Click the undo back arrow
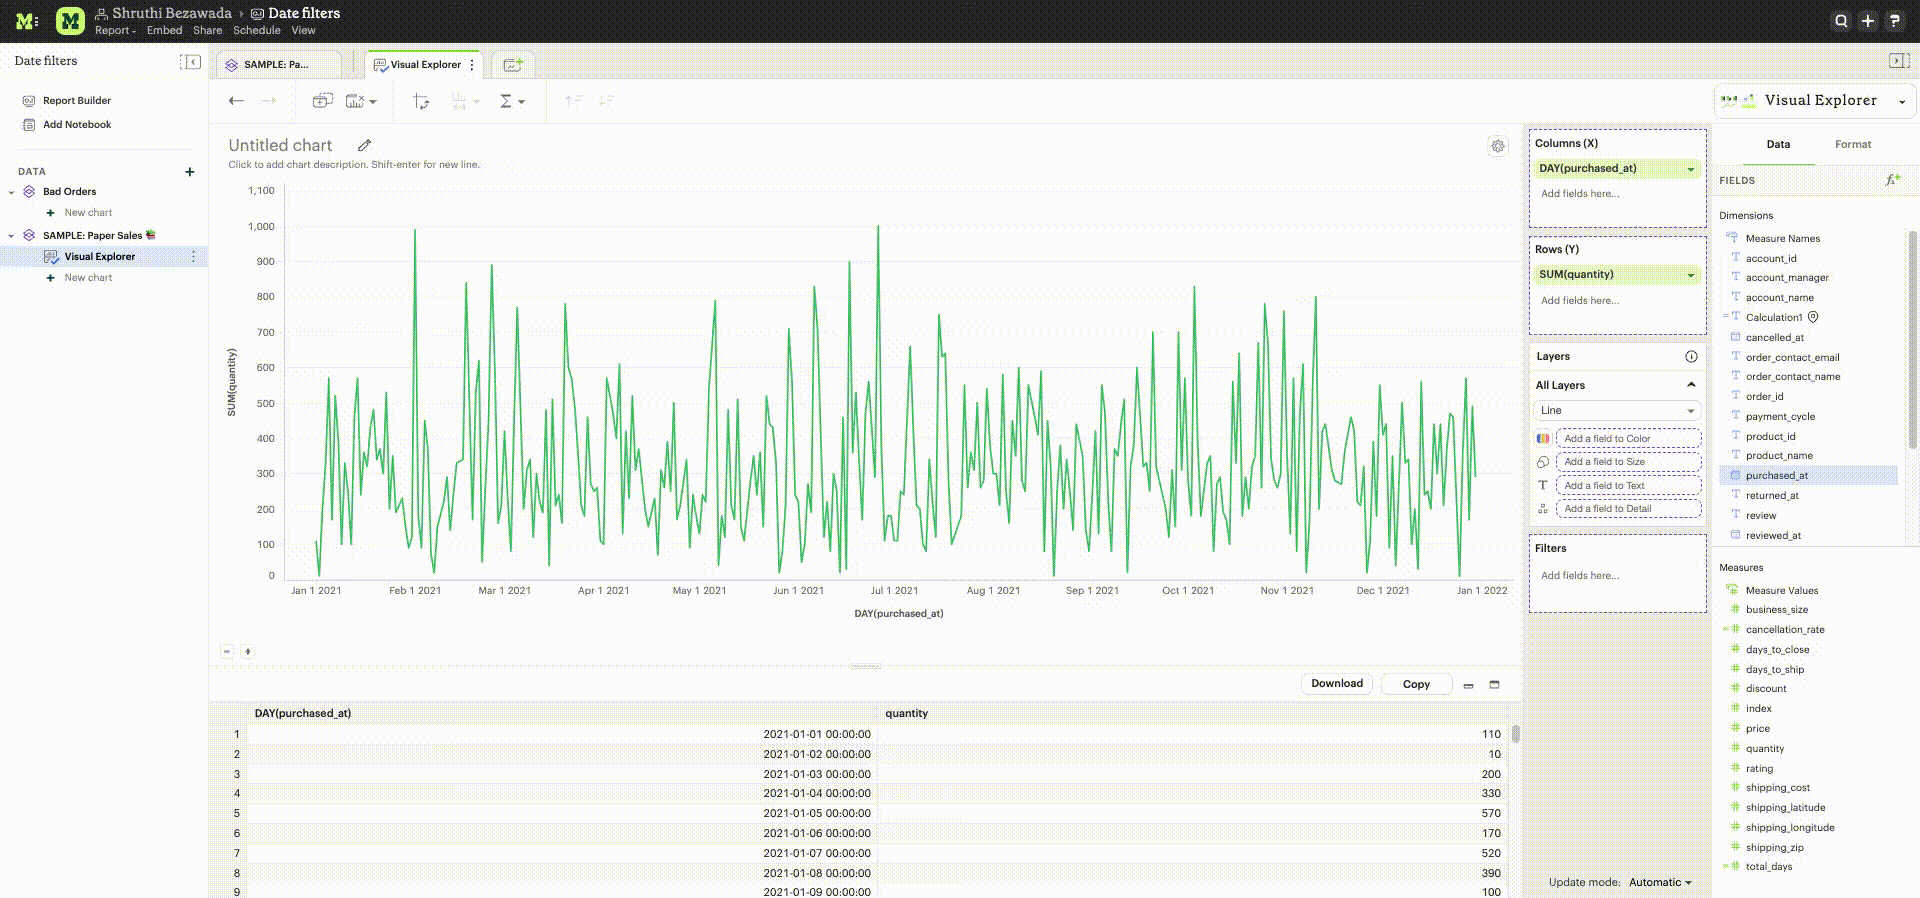 coord(236,101)
